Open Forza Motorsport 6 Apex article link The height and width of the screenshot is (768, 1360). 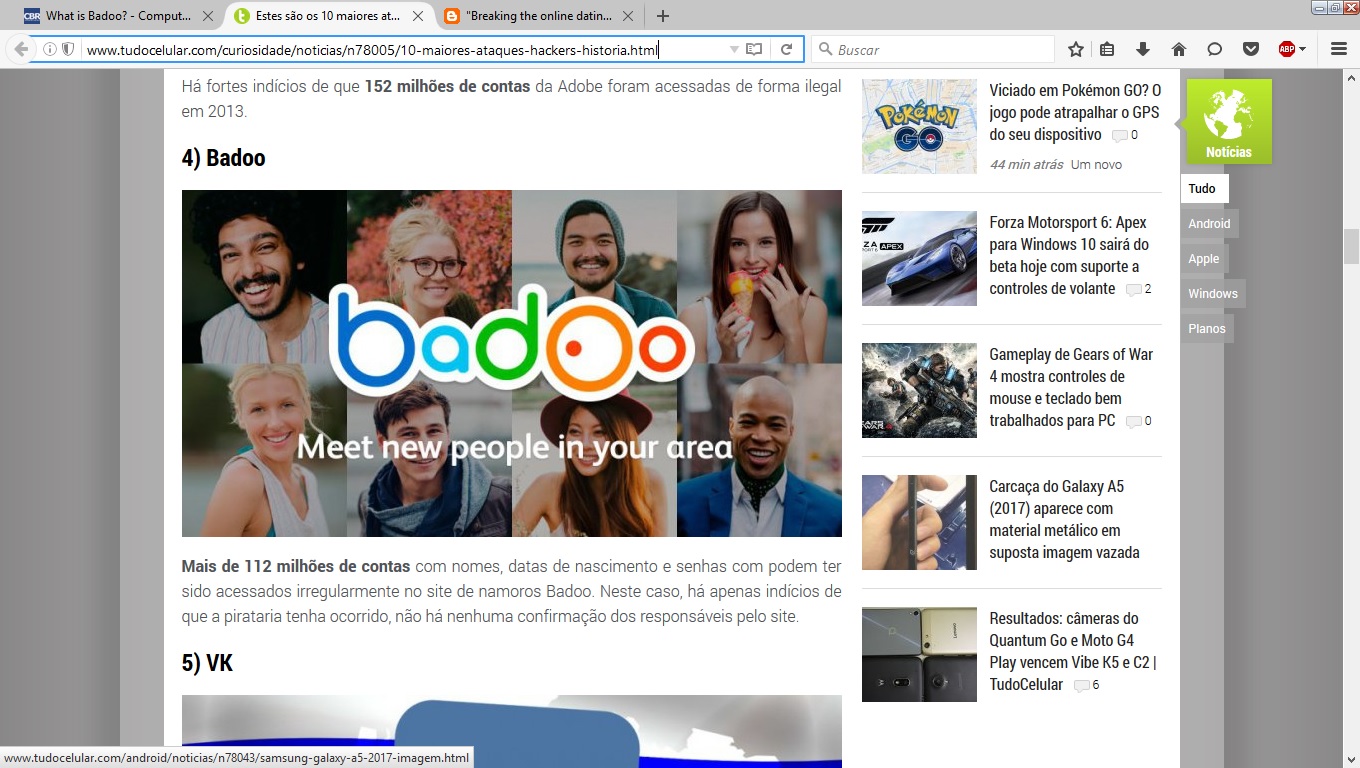click(1068, 255)
